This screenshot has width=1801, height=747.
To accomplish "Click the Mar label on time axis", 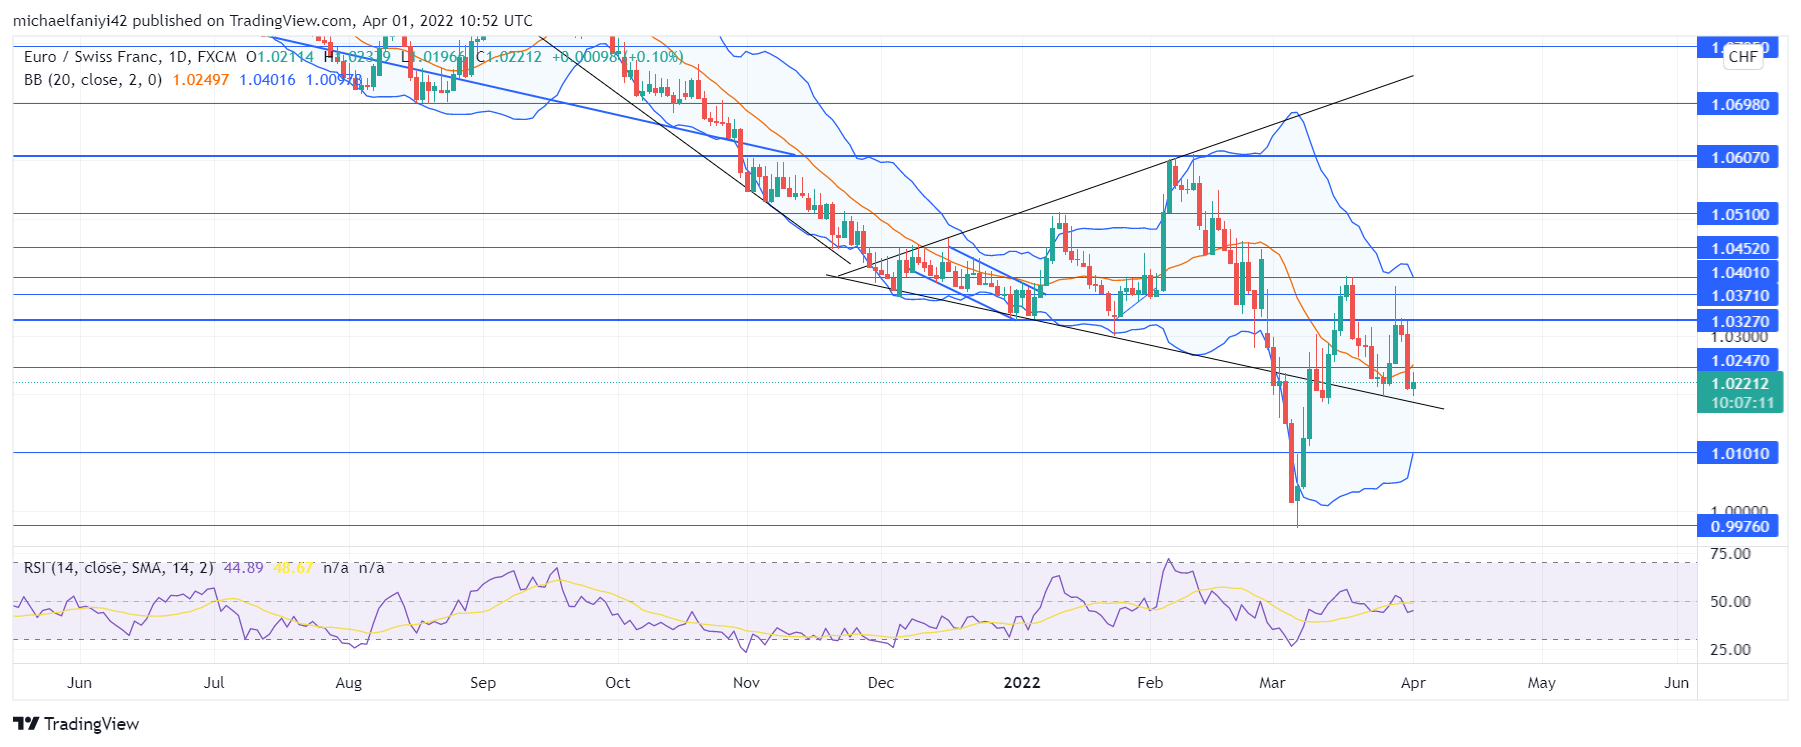I will tap(1272, 683).
